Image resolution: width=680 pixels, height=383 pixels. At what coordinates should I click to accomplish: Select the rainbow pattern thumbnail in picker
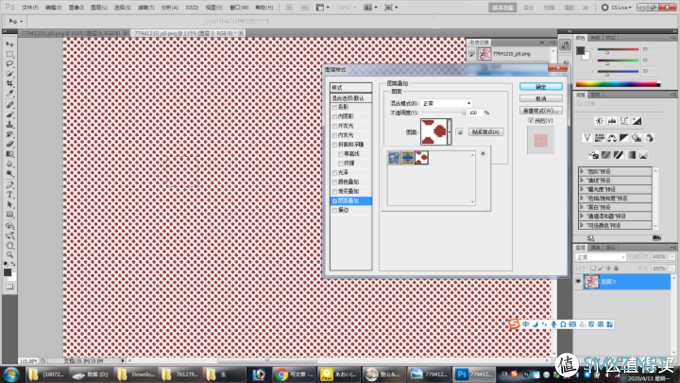pyautogui.click(x=408, y=158)
